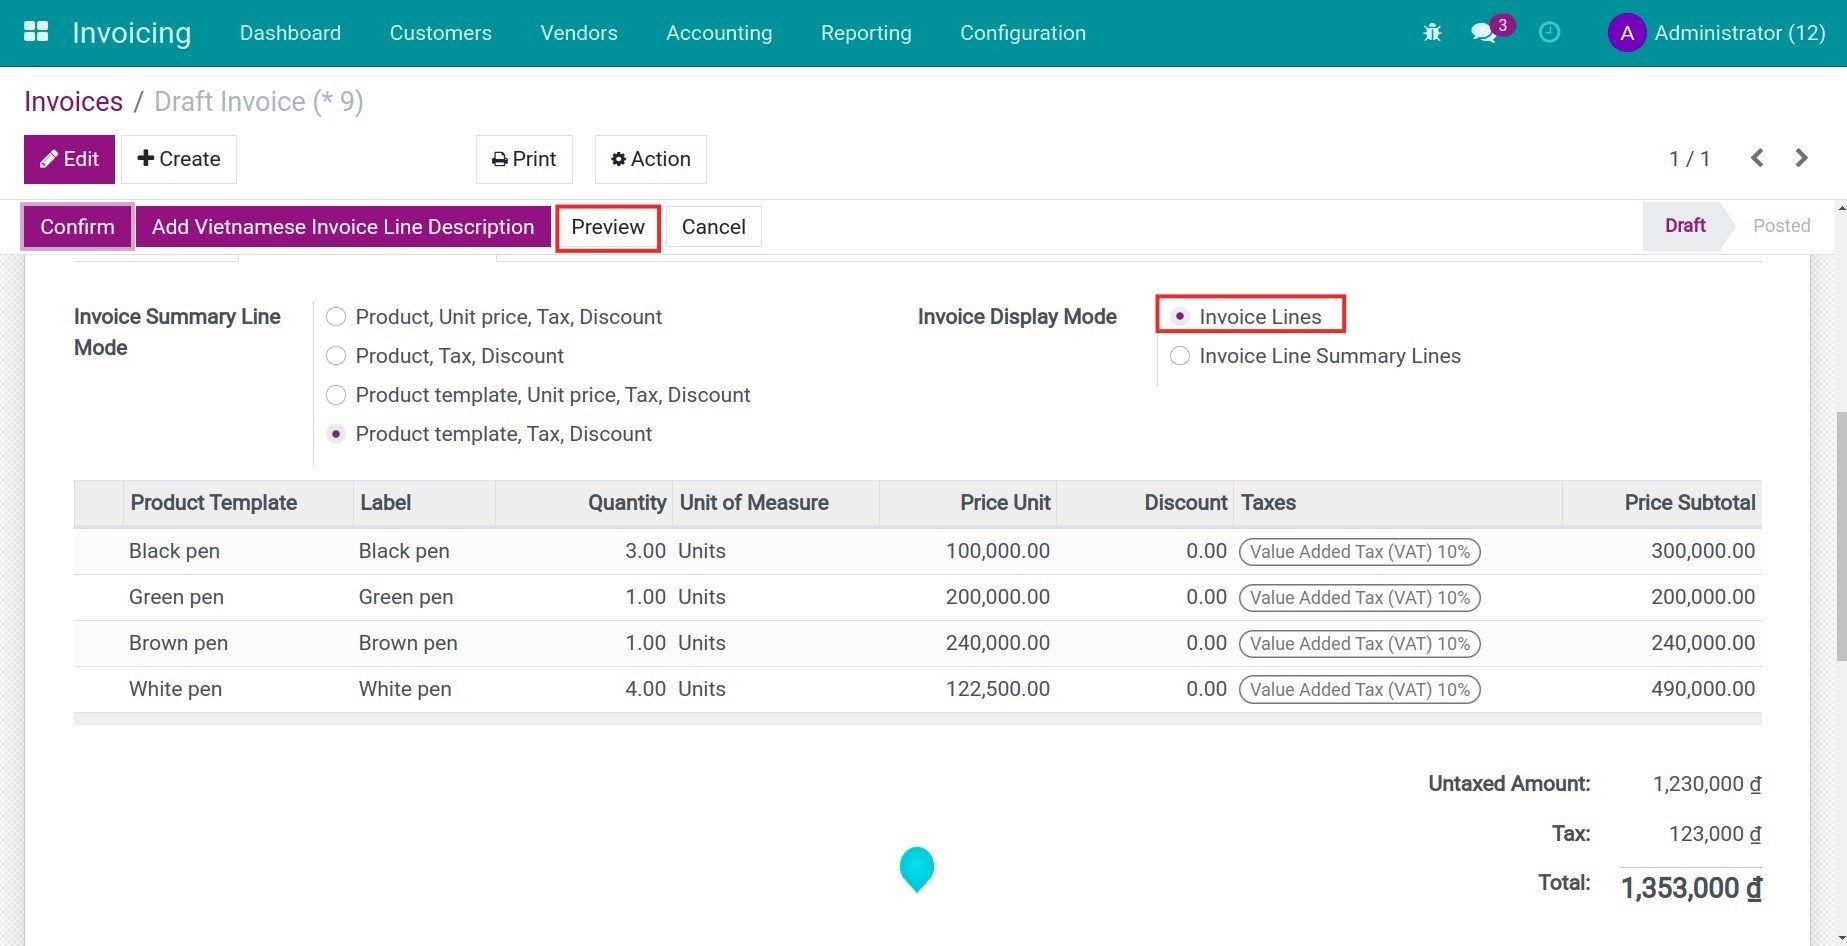Select Product, Tax, Discount summary mode

click(336, 355)
